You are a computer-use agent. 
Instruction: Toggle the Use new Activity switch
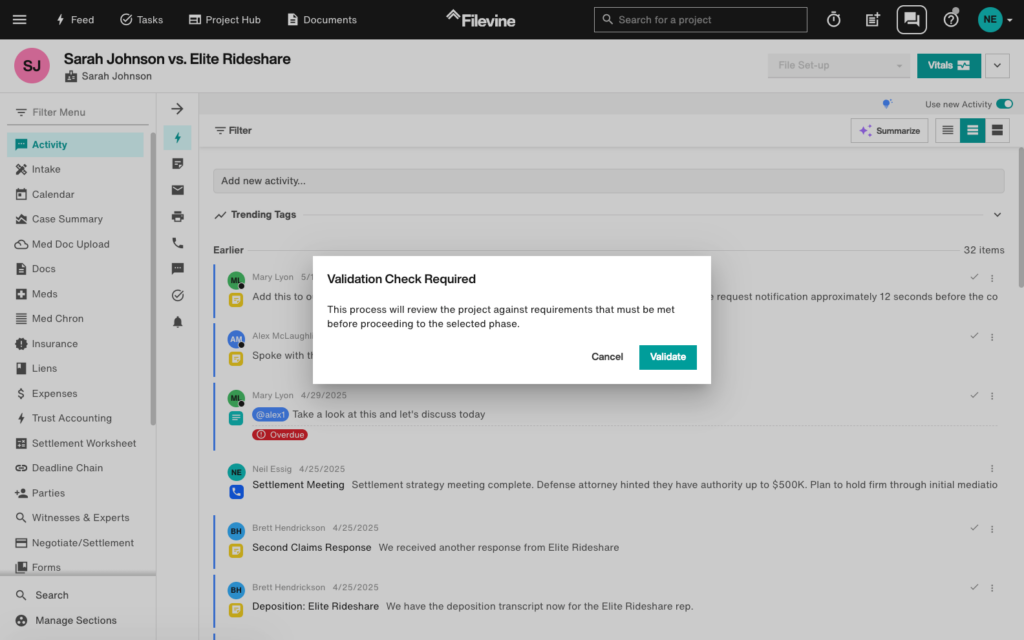1004,104
